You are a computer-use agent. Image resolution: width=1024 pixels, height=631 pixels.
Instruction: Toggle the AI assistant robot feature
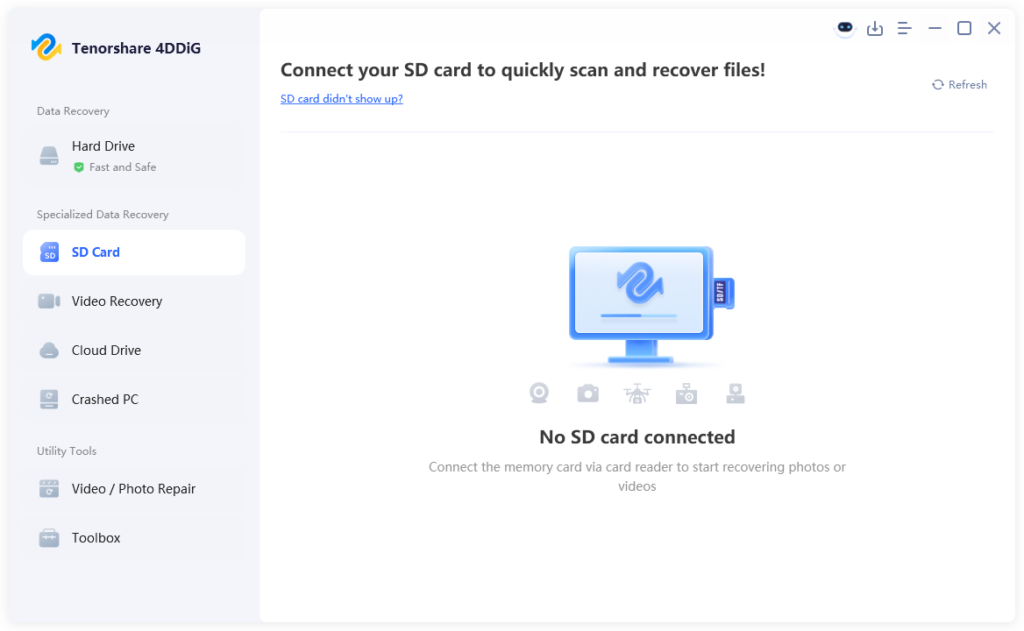(844, 28)
